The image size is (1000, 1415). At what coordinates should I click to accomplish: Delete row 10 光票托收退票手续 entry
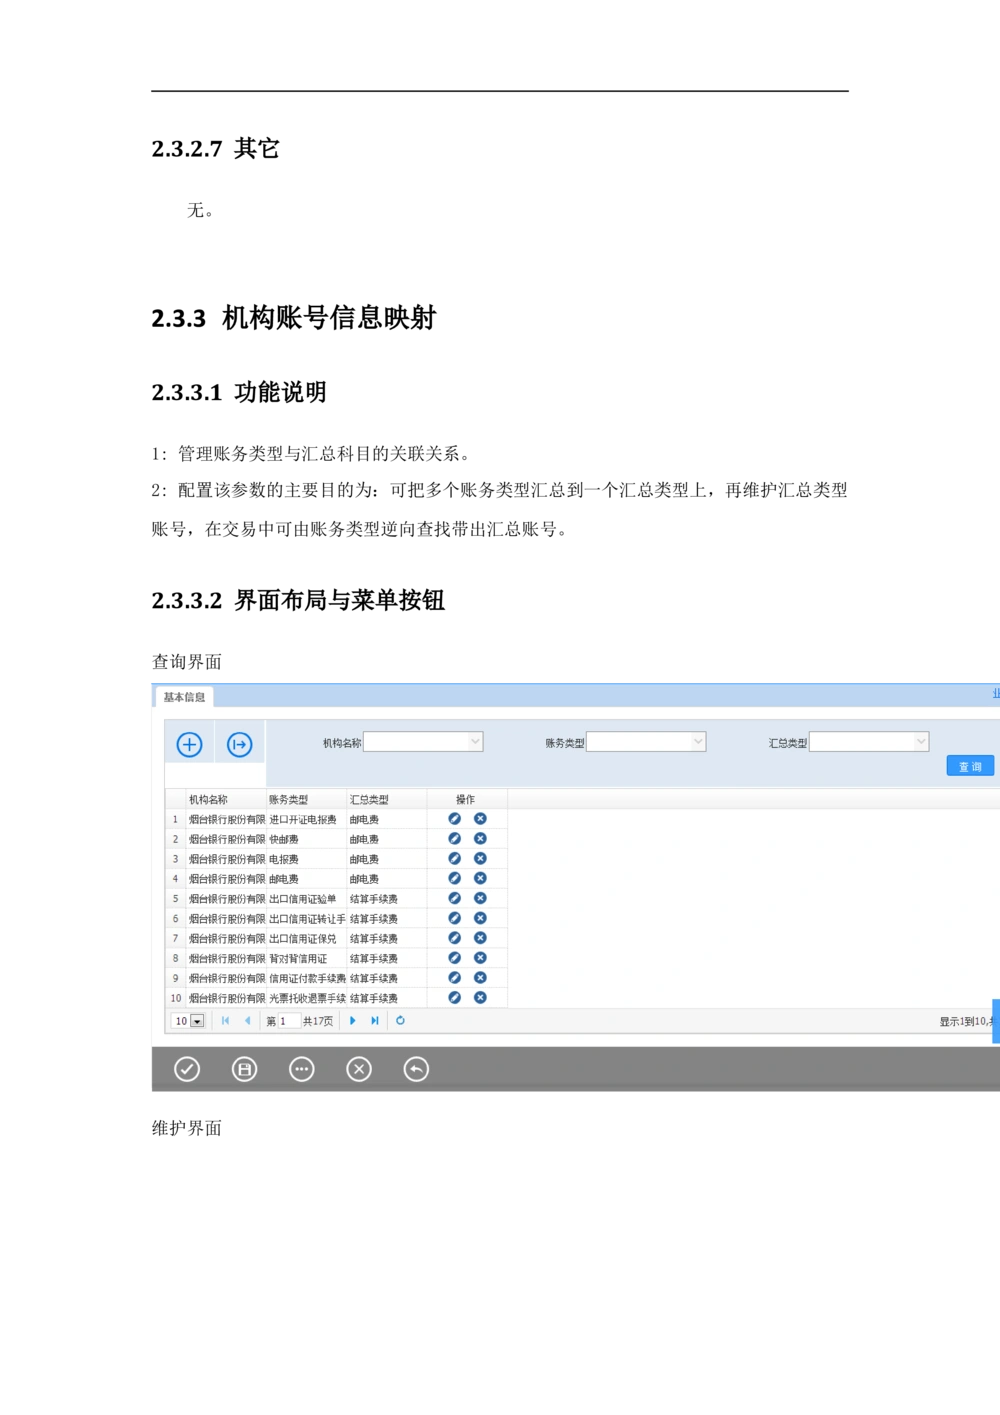coord(480,998)
